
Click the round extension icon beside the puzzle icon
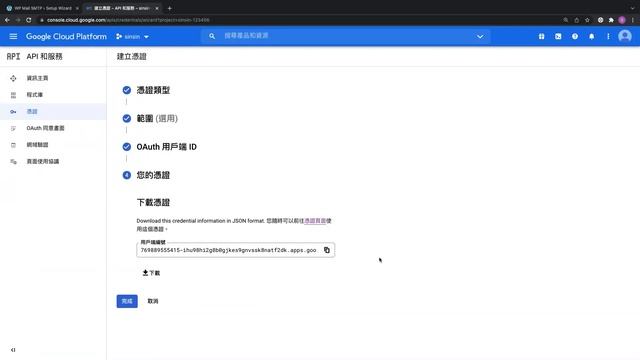(600, 20)
